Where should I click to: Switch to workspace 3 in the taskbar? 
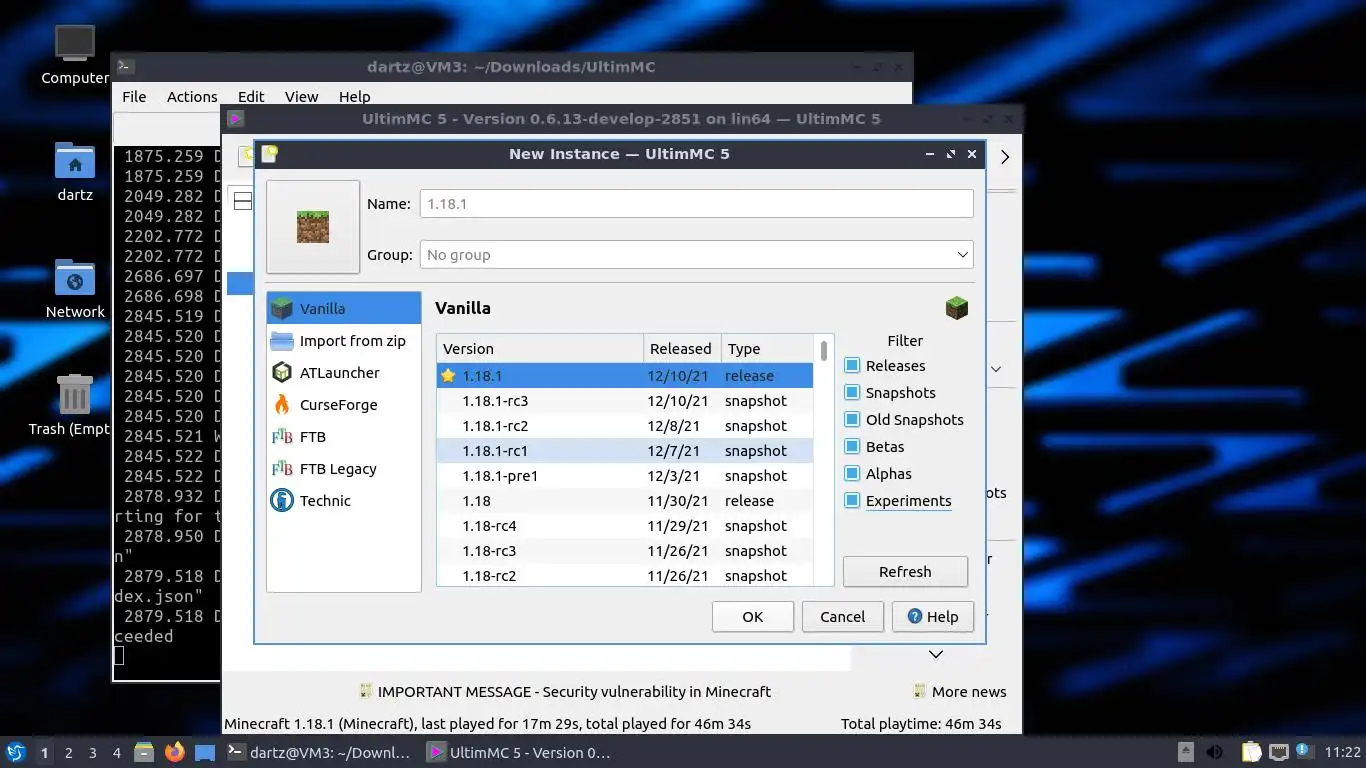click(x=93, y=753)
